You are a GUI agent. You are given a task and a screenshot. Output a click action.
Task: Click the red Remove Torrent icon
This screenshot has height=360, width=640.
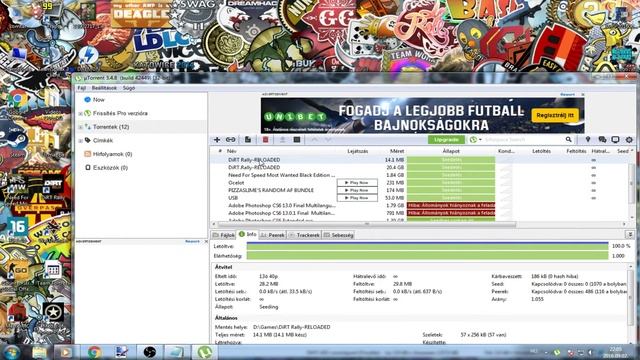click(265, 140)
